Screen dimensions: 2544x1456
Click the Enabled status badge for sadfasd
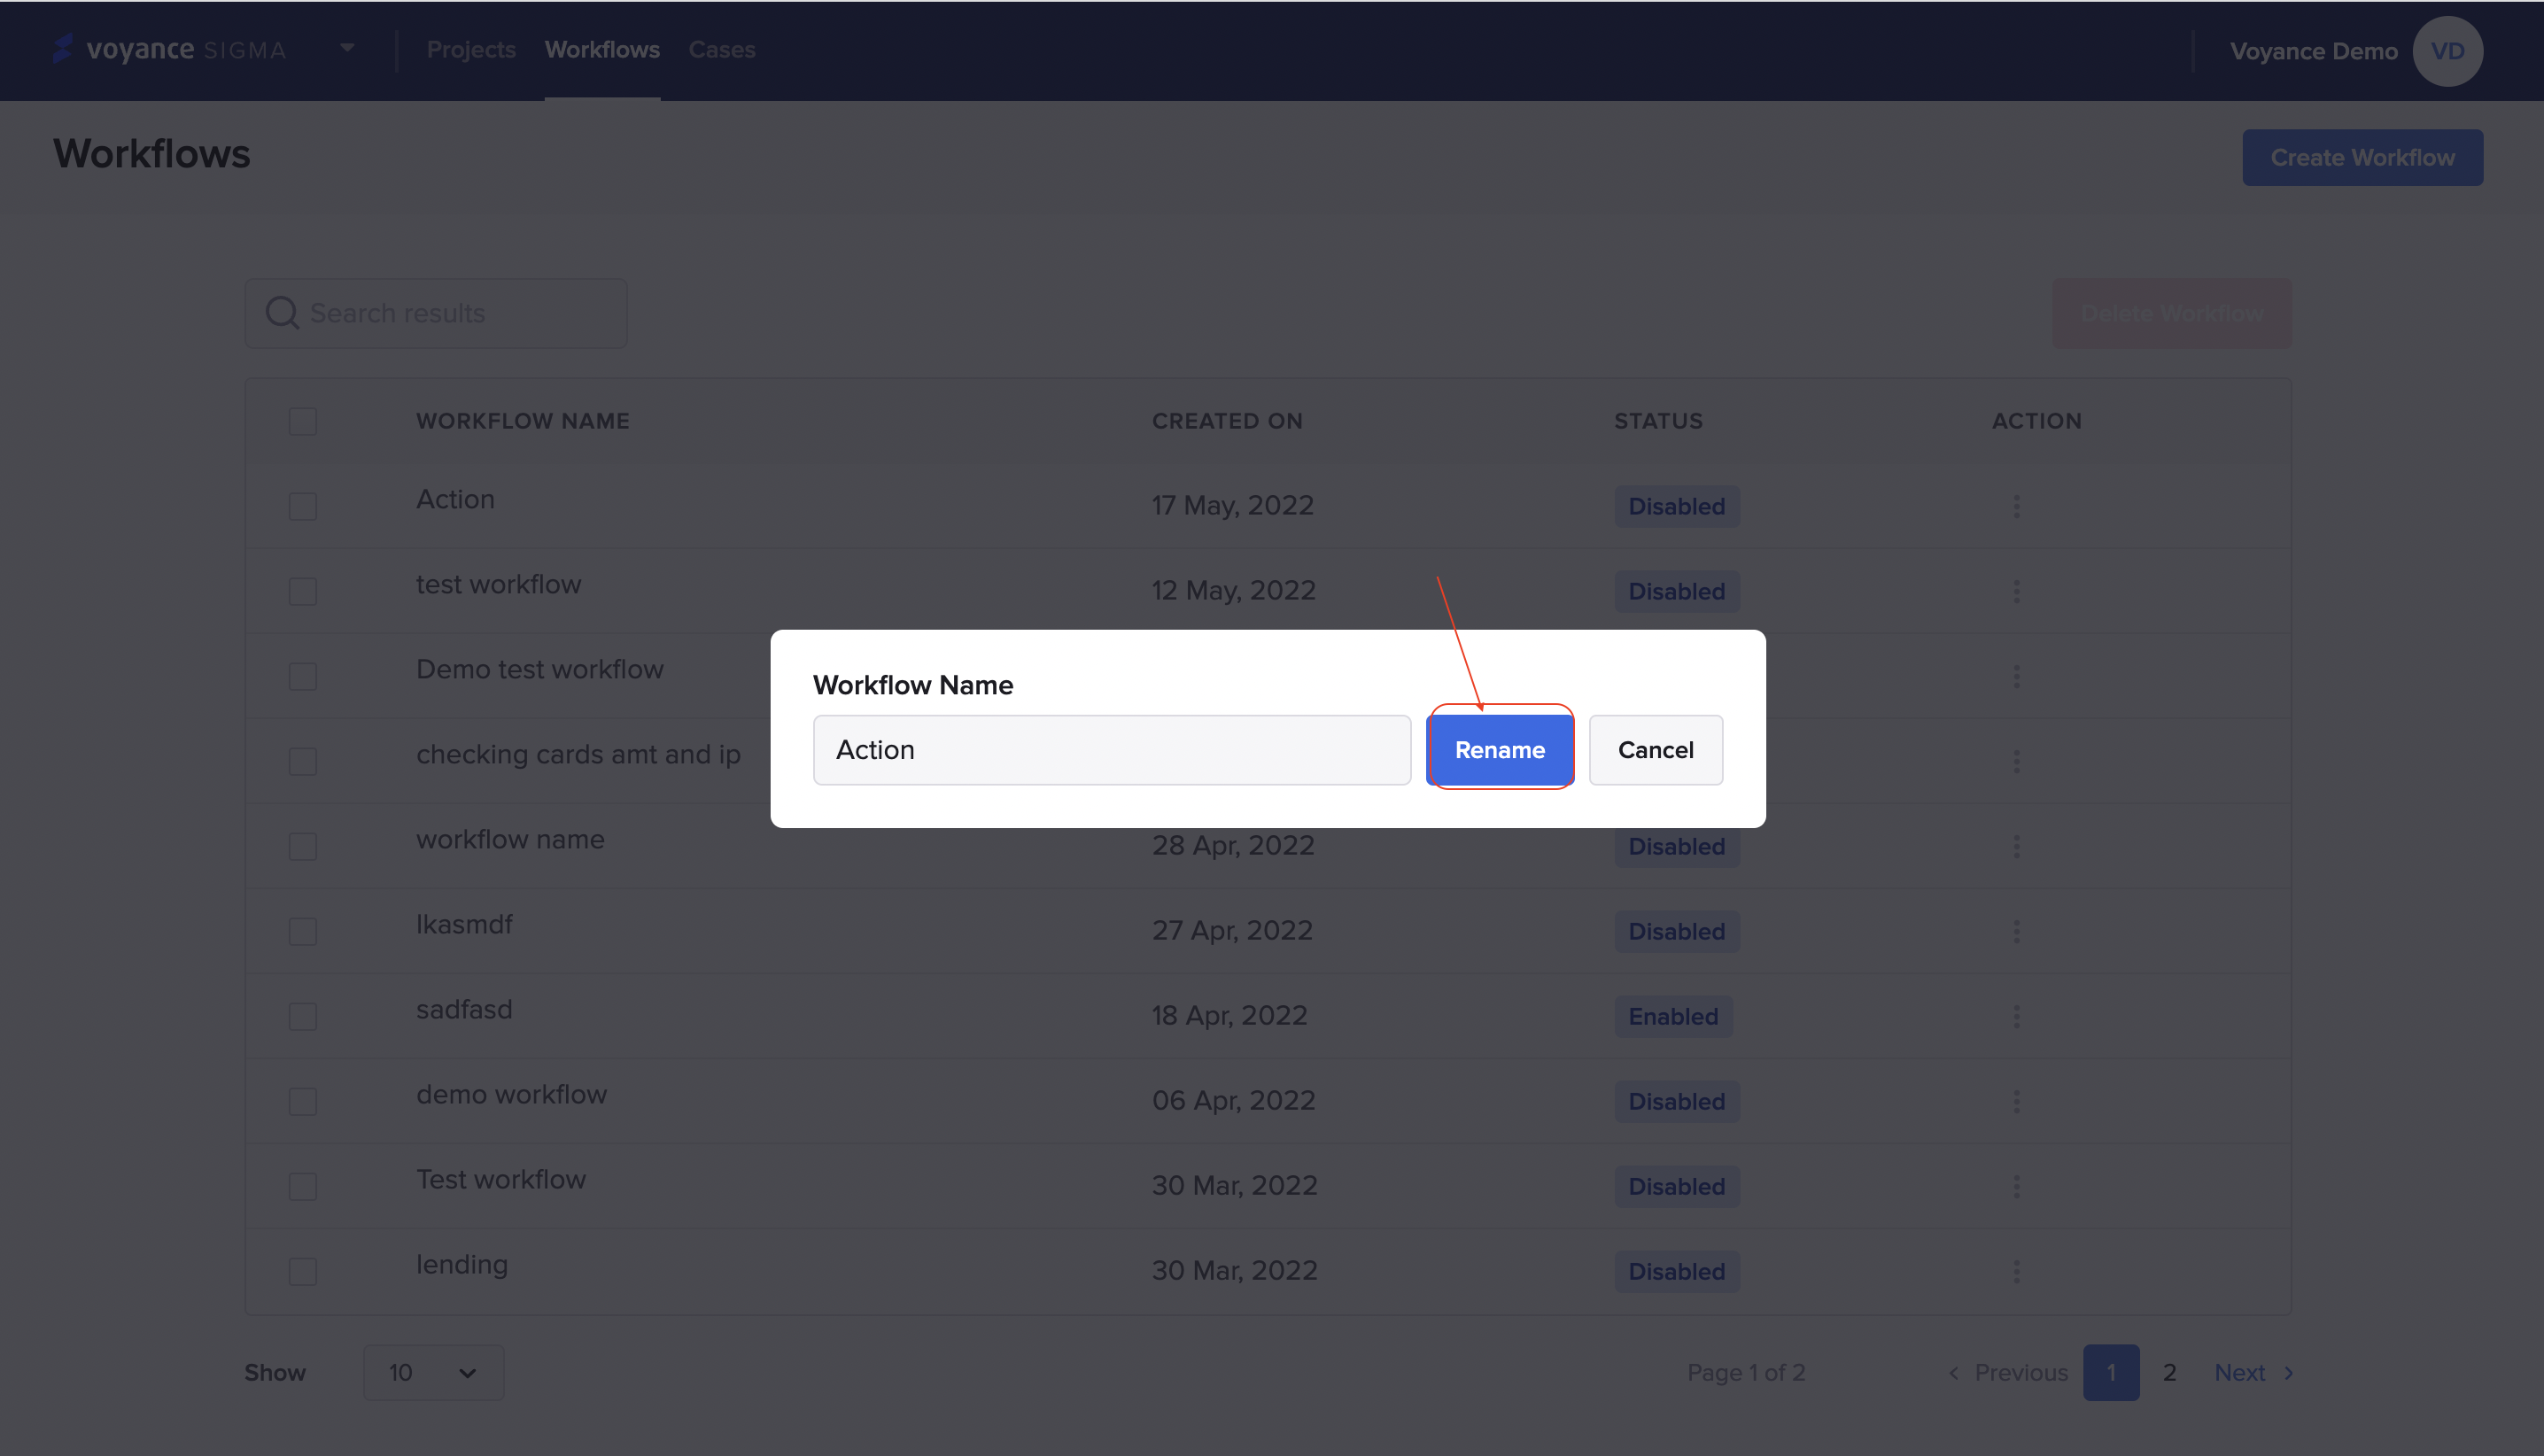[x=1673, y=1016]
